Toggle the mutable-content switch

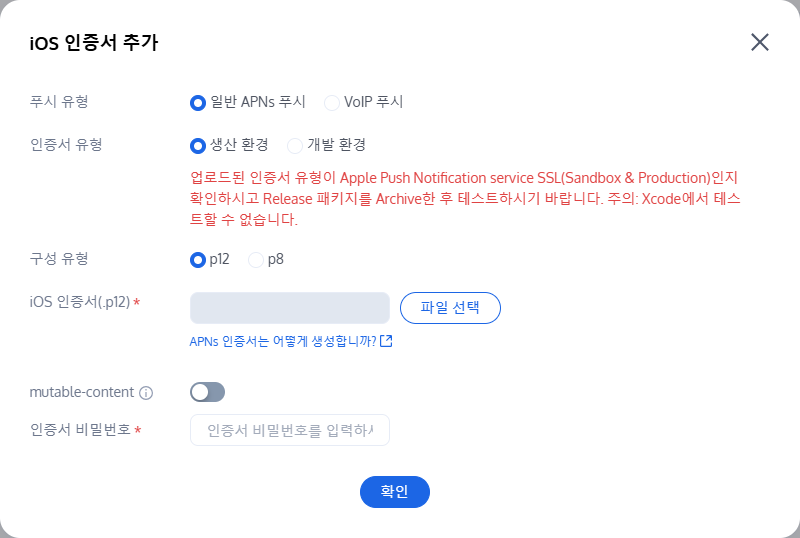[x=207, y=392]
